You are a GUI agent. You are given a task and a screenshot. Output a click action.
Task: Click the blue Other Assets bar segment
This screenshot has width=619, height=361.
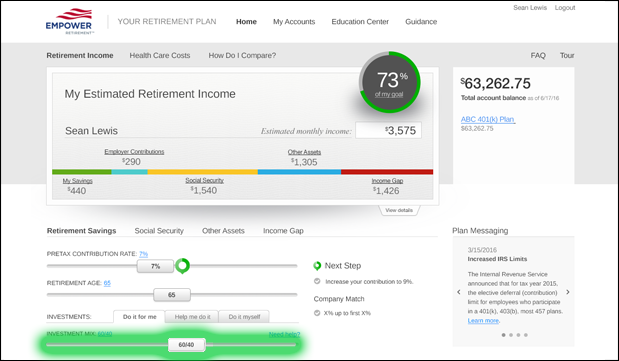[x=299, y=172]
